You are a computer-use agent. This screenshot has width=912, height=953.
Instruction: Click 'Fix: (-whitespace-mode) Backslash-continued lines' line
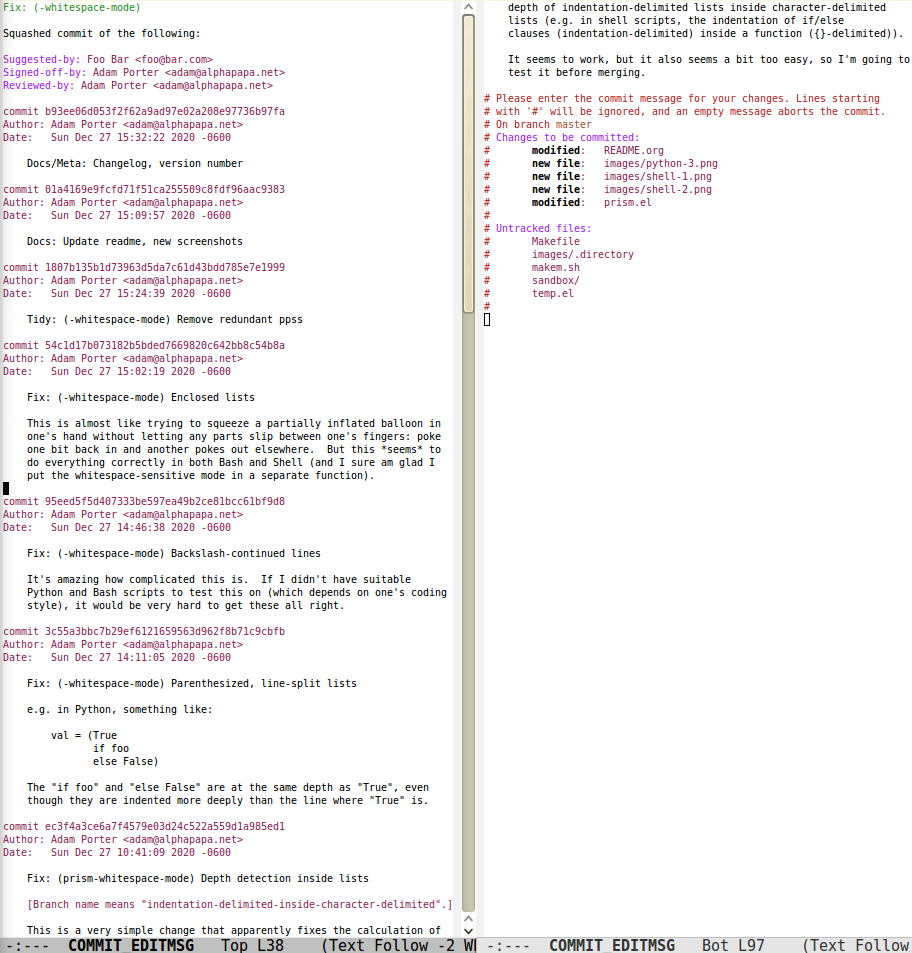[x=174, y=554]
